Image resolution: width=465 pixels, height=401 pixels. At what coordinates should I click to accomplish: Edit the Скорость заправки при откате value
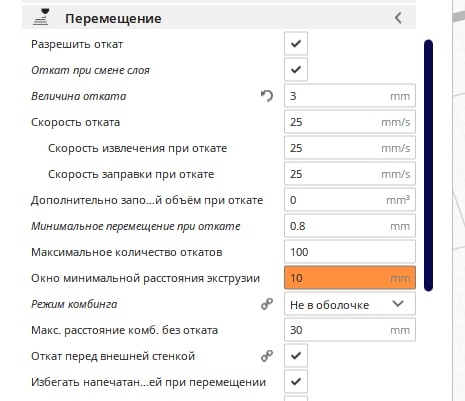tap(350, 174)
